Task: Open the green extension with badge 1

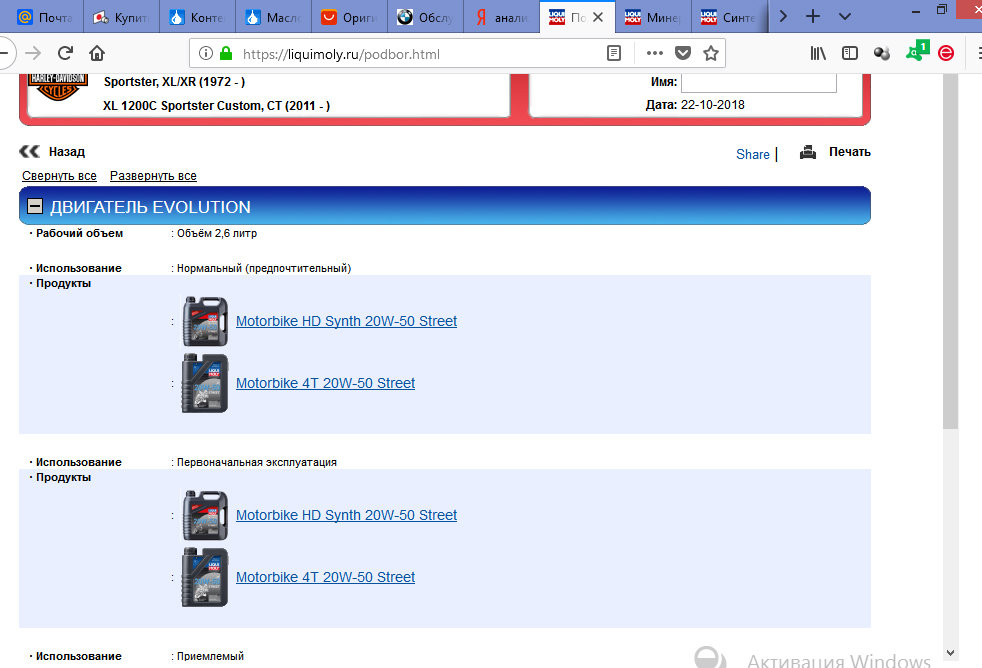Action: tap(917, 51)
